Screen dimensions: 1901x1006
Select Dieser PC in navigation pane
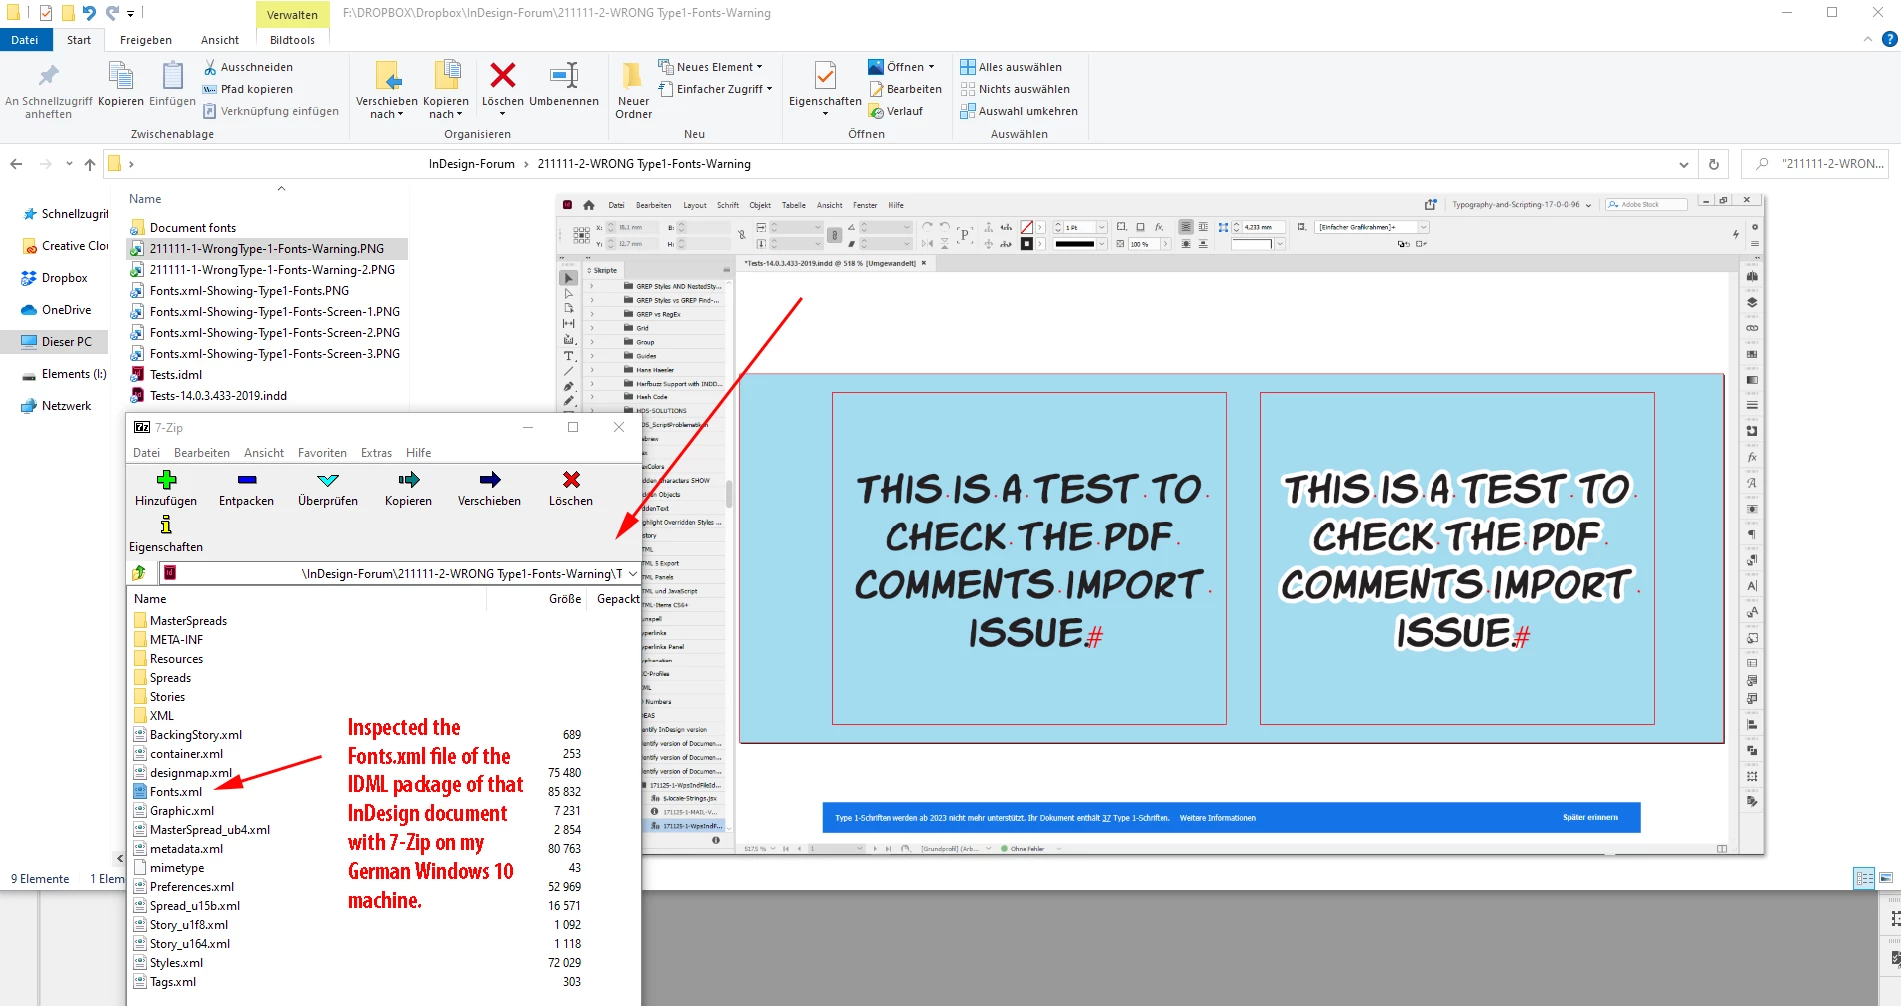(66, 342)
